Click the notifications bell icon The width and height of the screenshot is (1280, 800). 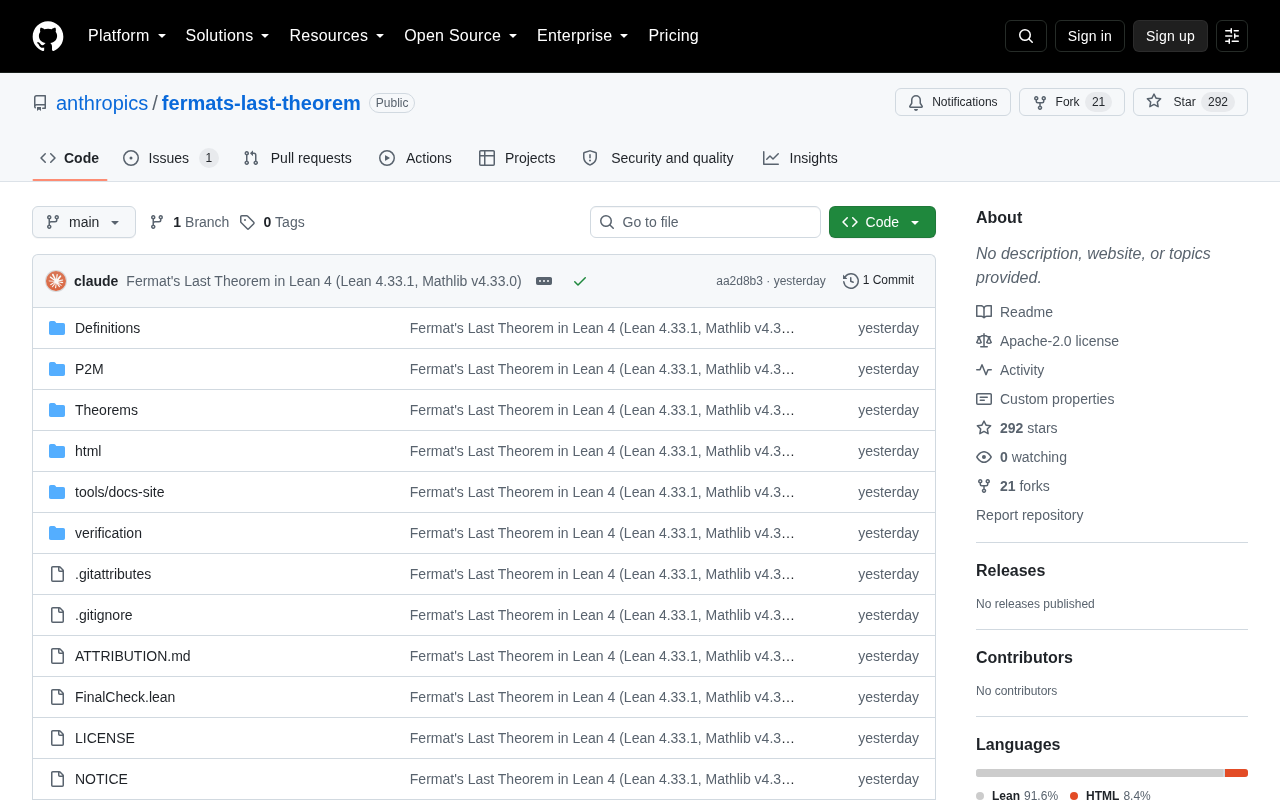pyautogui.click(x=916, y=102)
